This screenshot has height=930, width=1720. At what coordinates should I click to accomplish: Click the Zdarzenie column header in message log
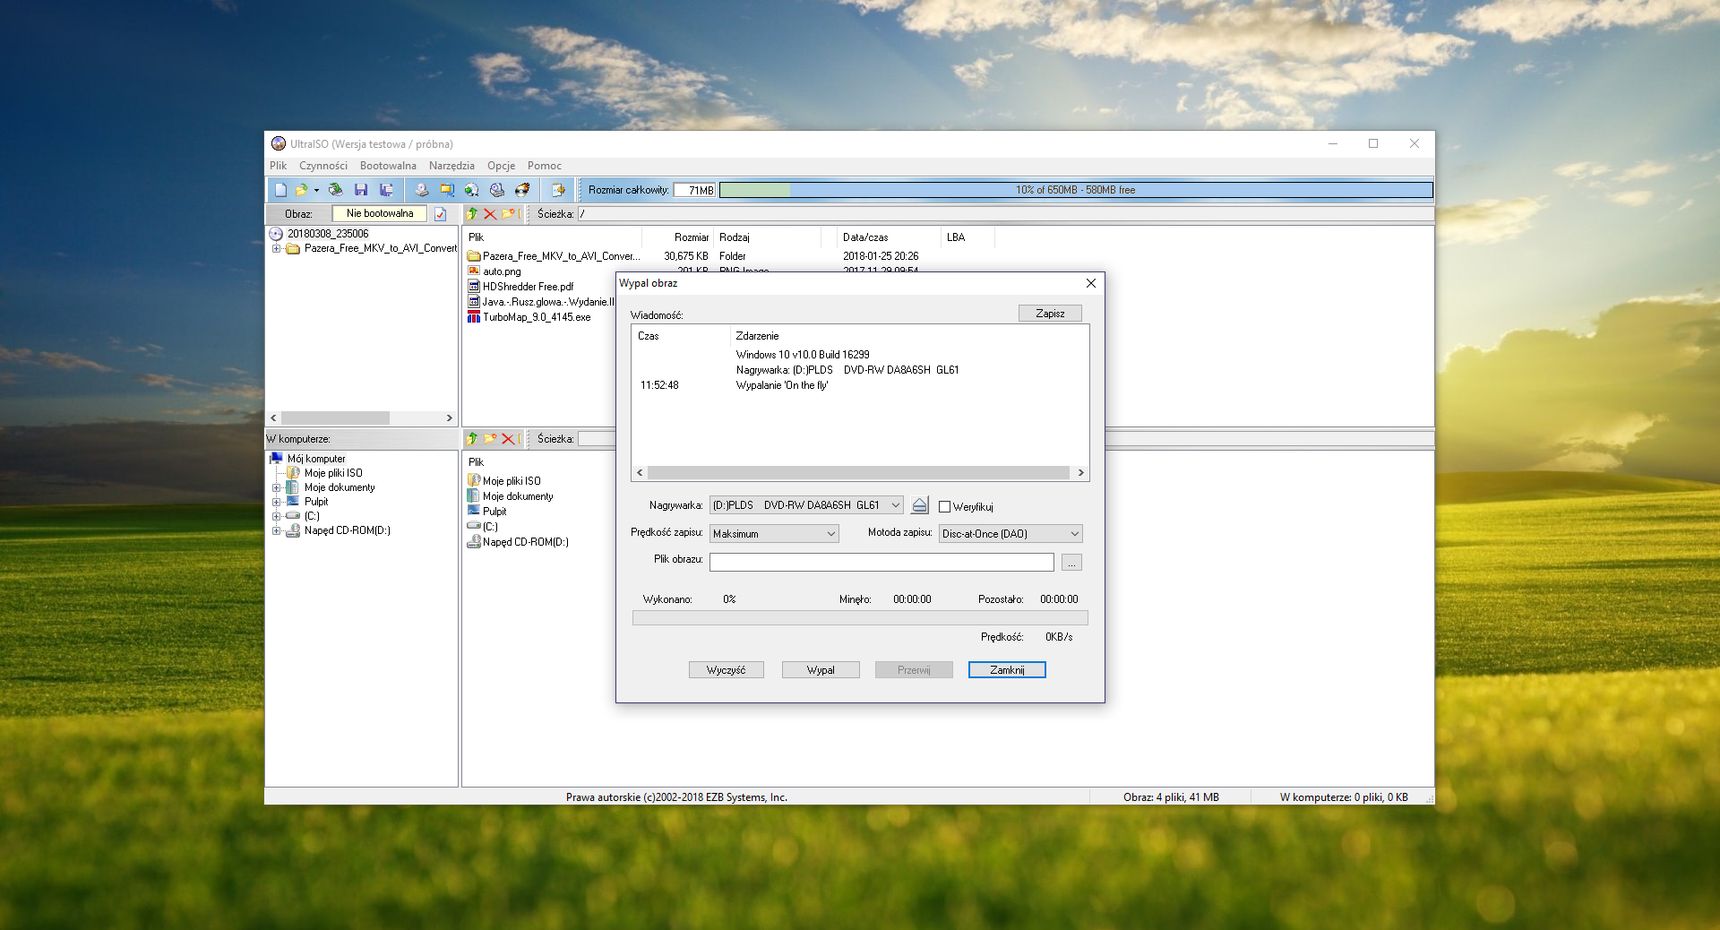[757, 336]
